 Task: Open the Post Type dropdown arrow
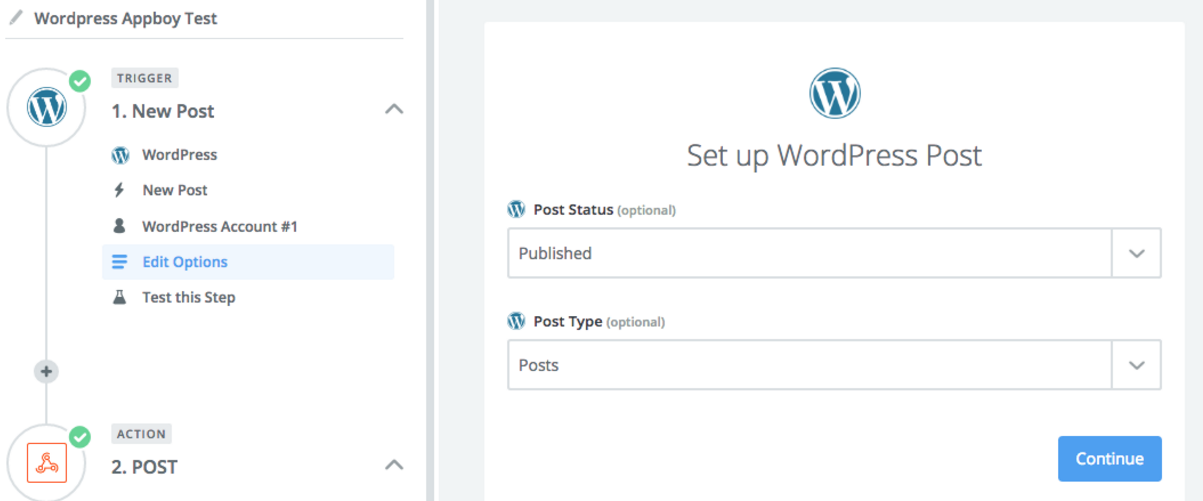point(1136,366)
